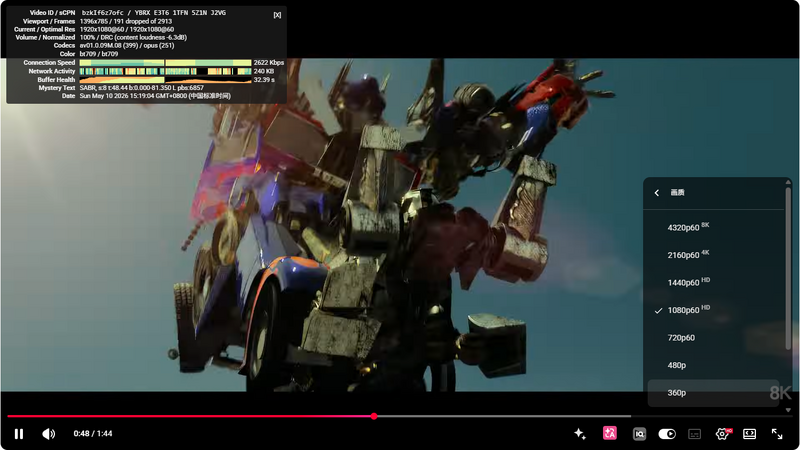Click the IQ enhancer icon
Screen dimensions: 800x450
639,434
